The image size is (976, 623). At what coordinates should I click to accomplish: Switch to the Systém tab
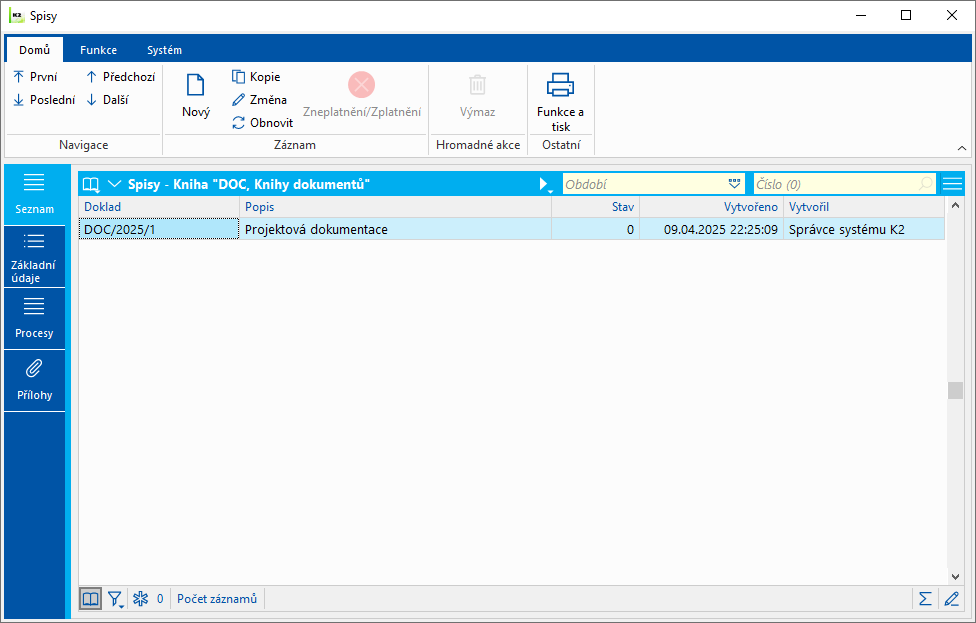164,50
